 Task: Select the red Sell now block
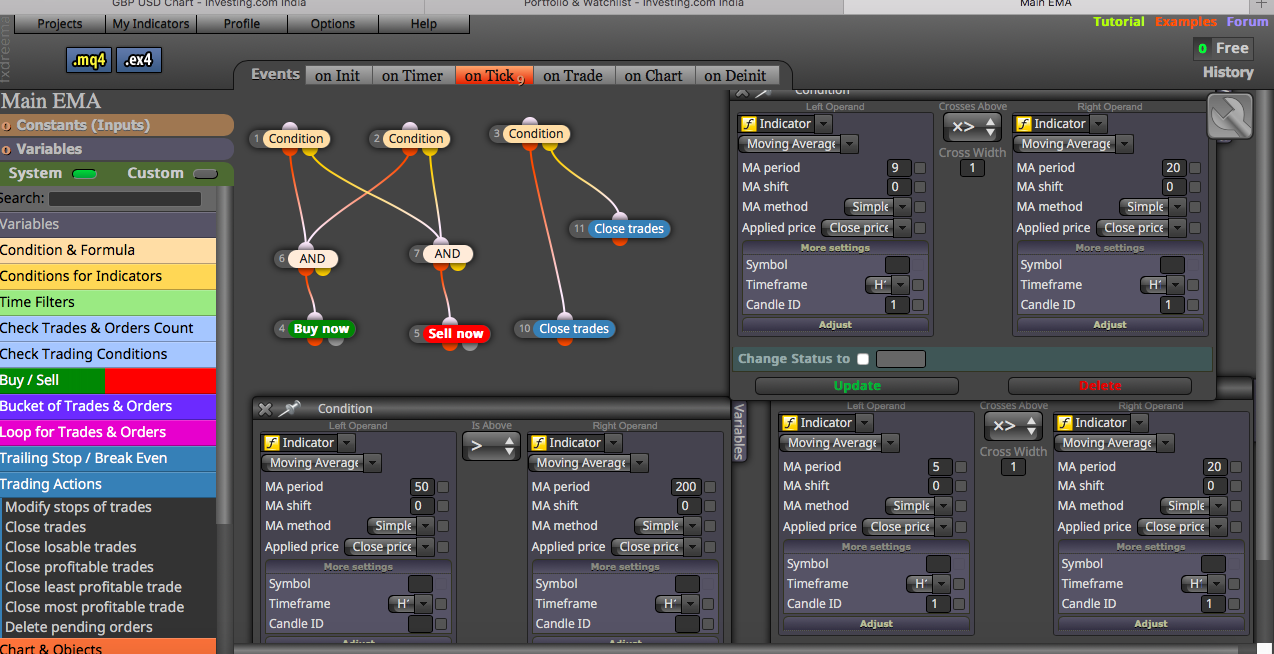click(x=455, y=334)
